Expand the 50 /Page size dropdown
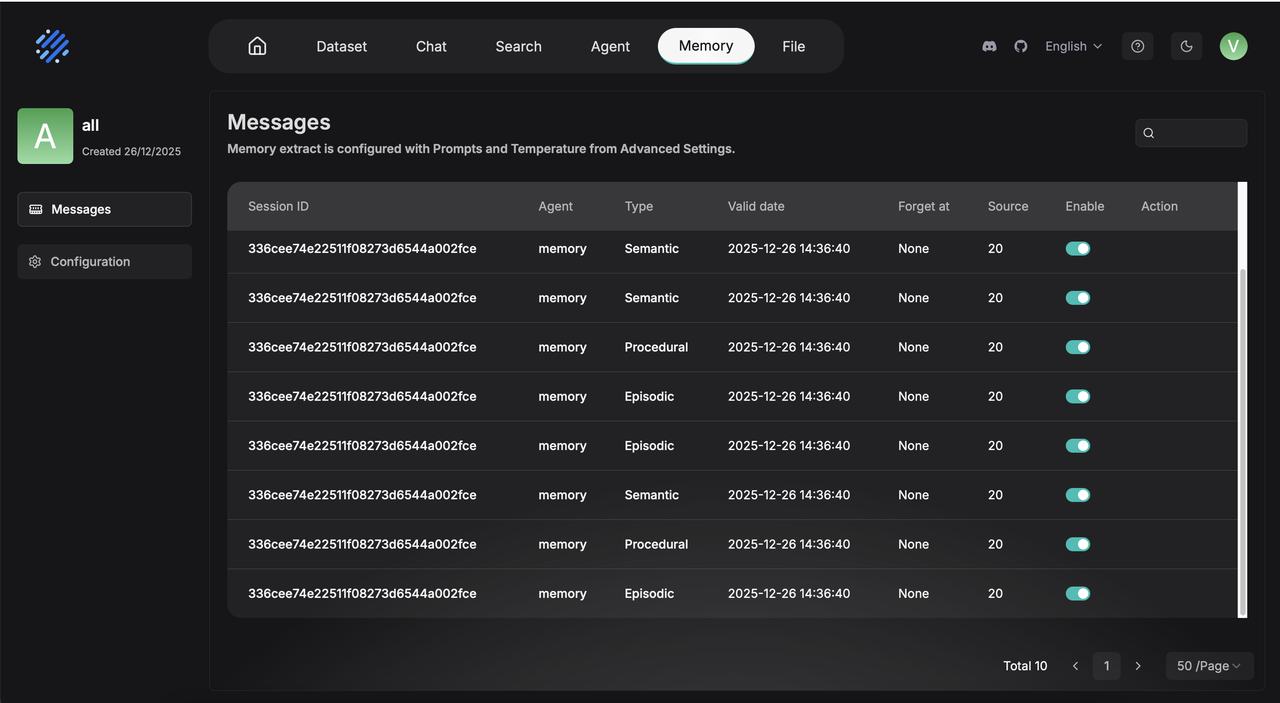The width and height of the screenshot is (1280, 703). click(x=1209, y=666)
